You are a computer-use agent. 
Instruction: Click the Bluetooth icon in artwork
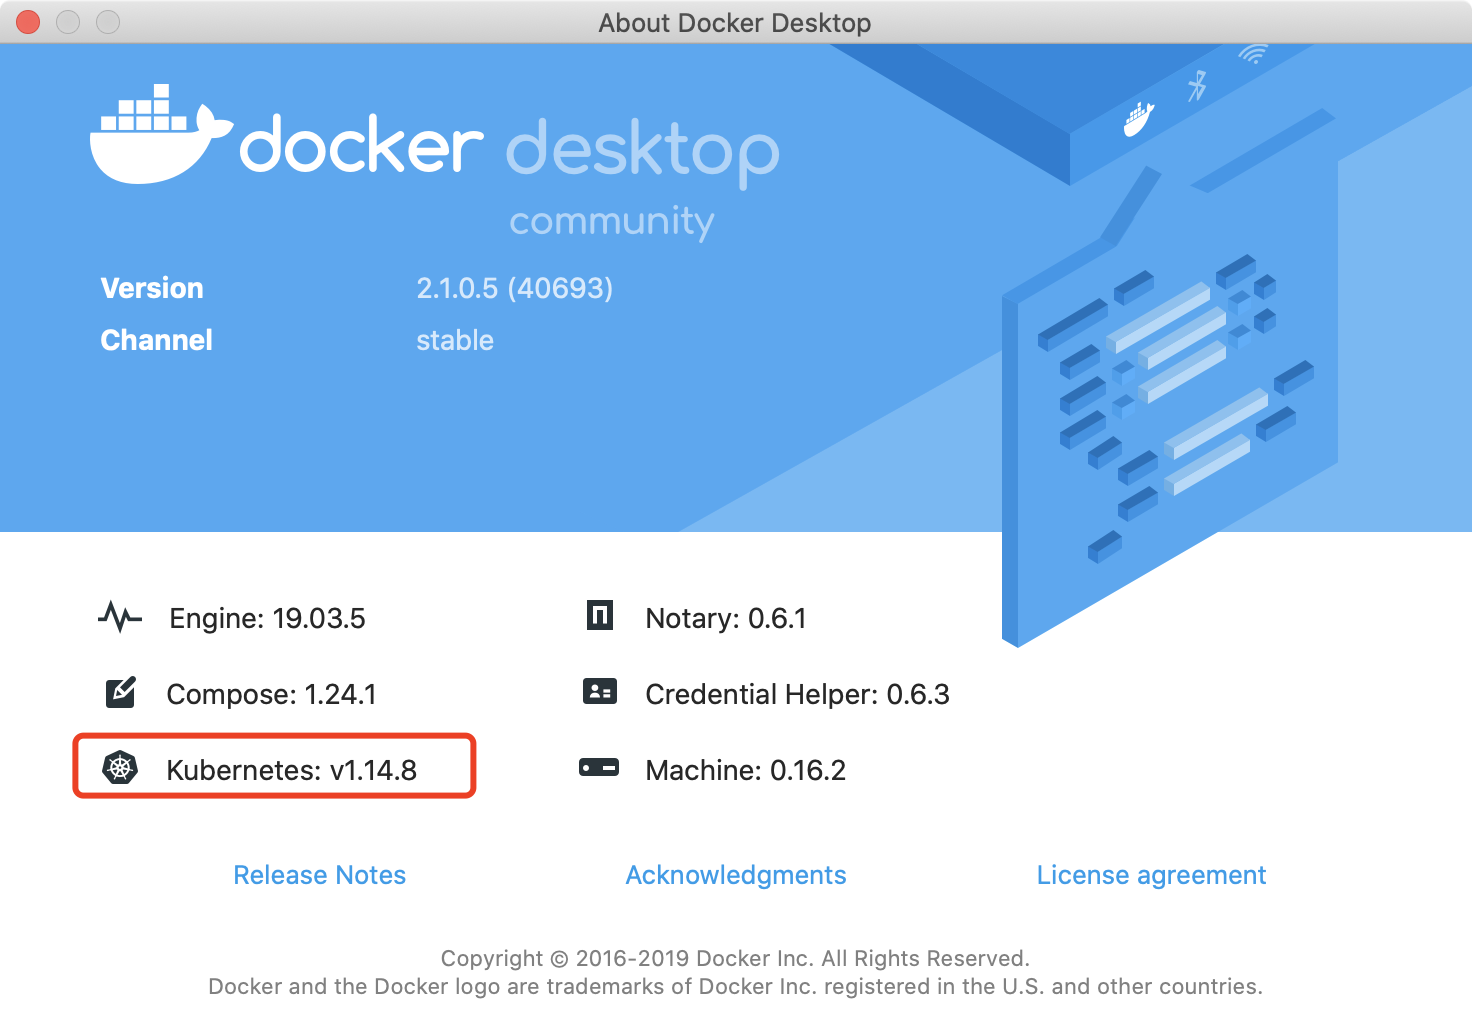1197,86
